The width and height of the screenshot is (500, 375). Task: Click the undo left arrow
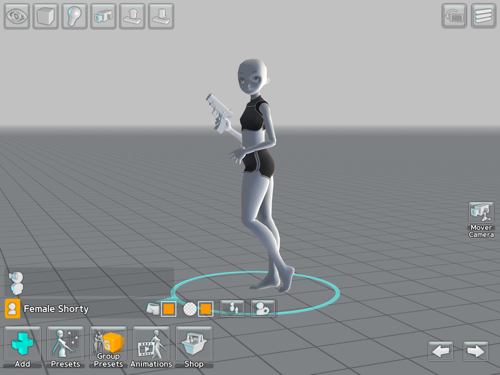pos(441,351)
